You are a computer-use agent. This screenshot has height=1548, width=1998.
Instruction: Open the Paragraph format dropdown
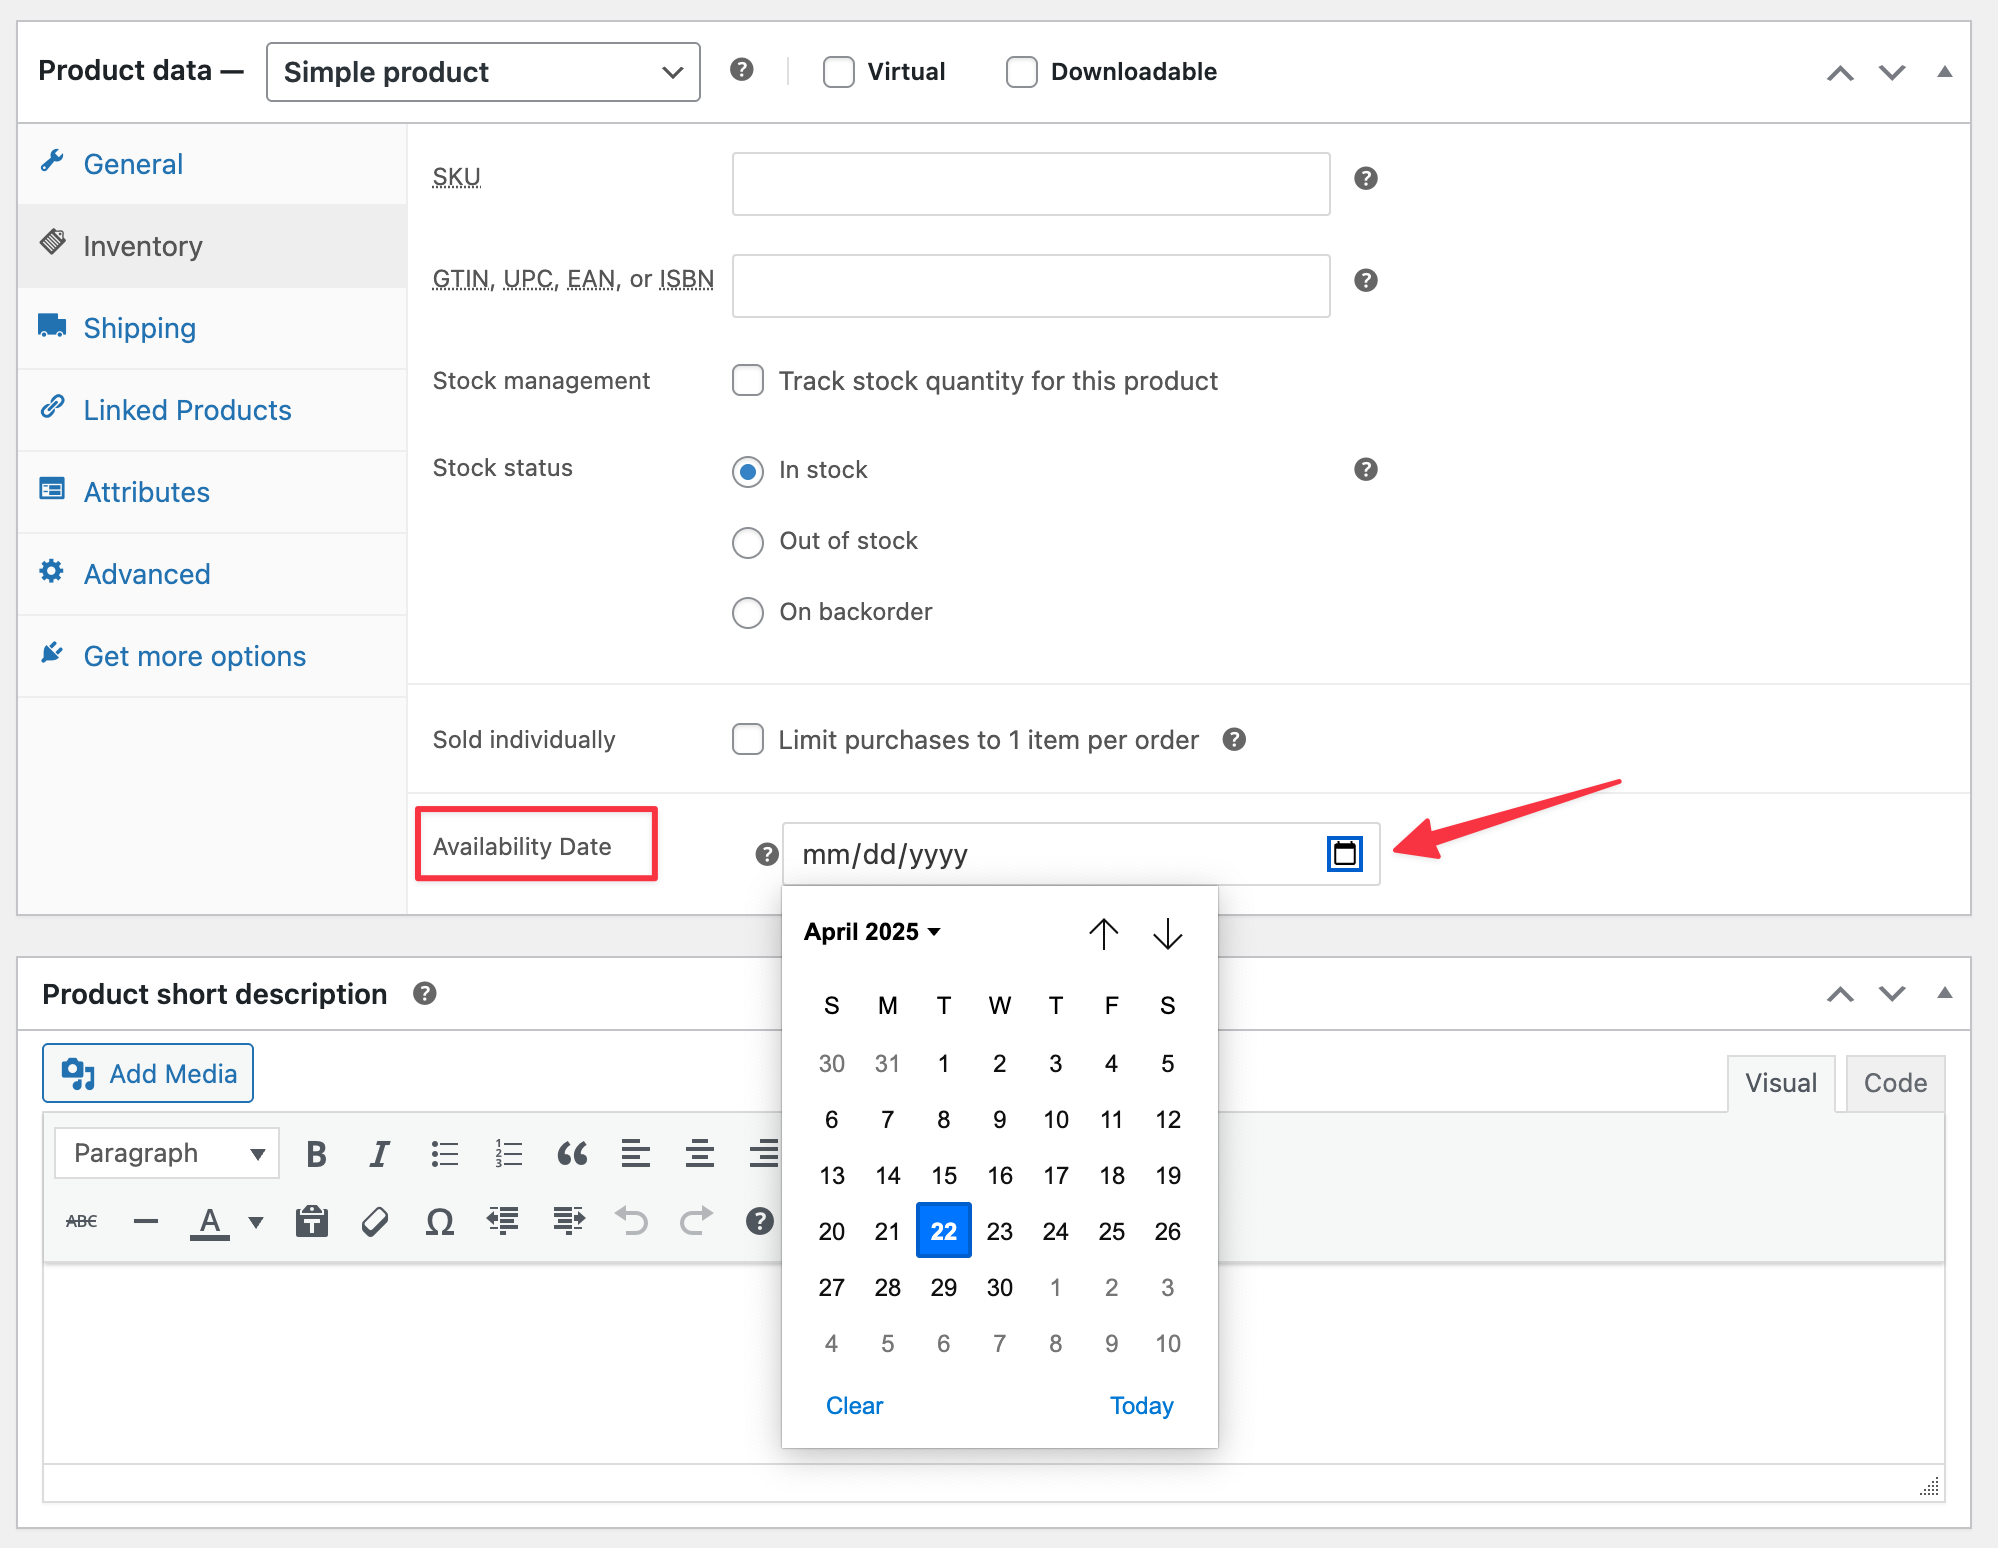[x=167, y=1154]
